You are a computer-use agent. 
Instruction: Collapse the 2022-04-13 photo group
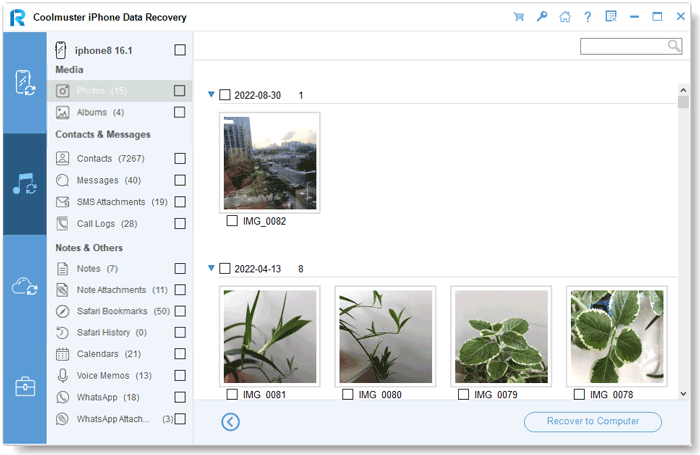211,268
